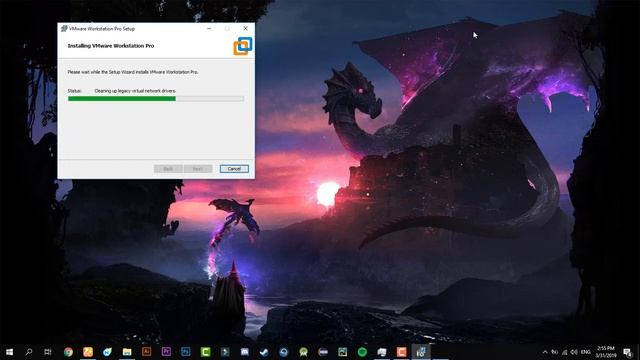Click the 'Cleaning up legacy virtual network drivers' status

pyautogui.click(x=135, y=91)
